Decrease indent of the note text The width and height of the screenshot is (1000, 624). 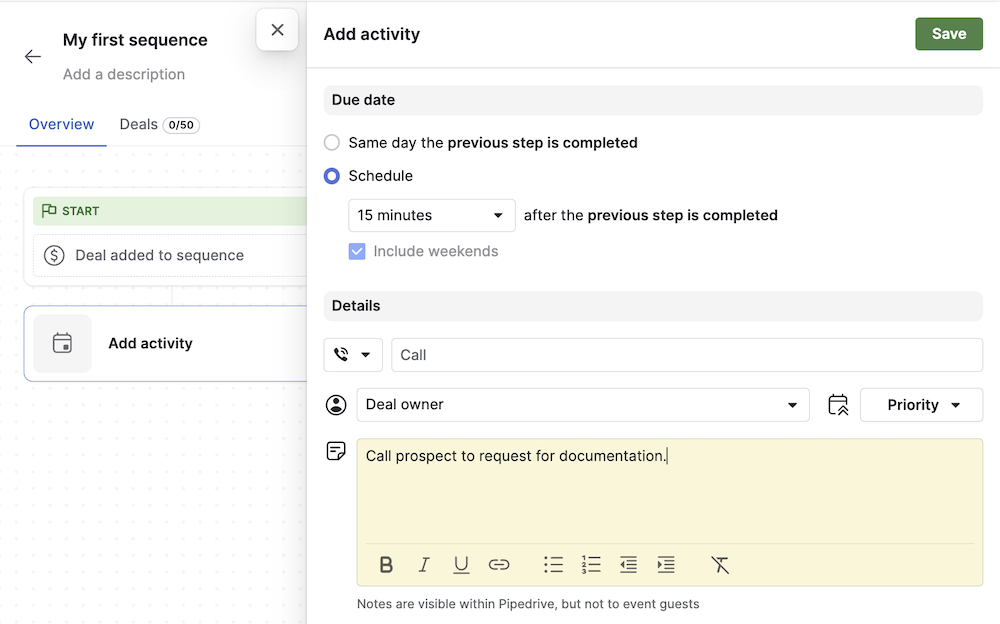point(628,564)
